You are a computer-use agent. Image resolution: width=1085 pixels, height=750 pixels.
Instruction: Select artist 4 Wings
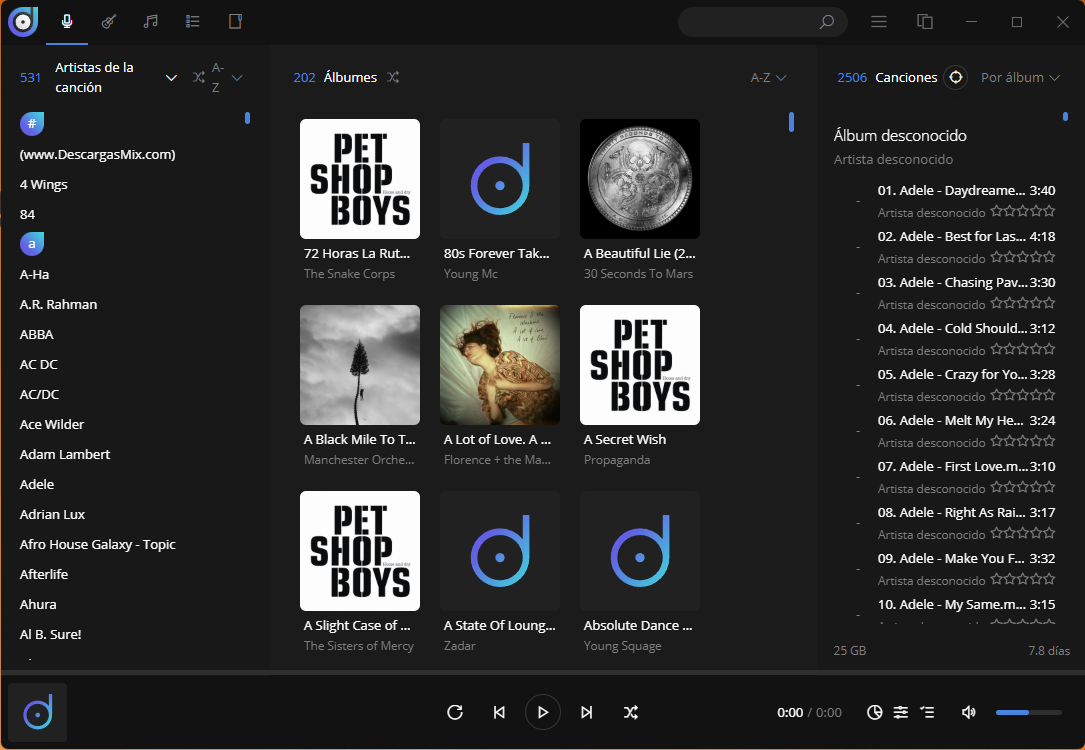tap(44, 184)
